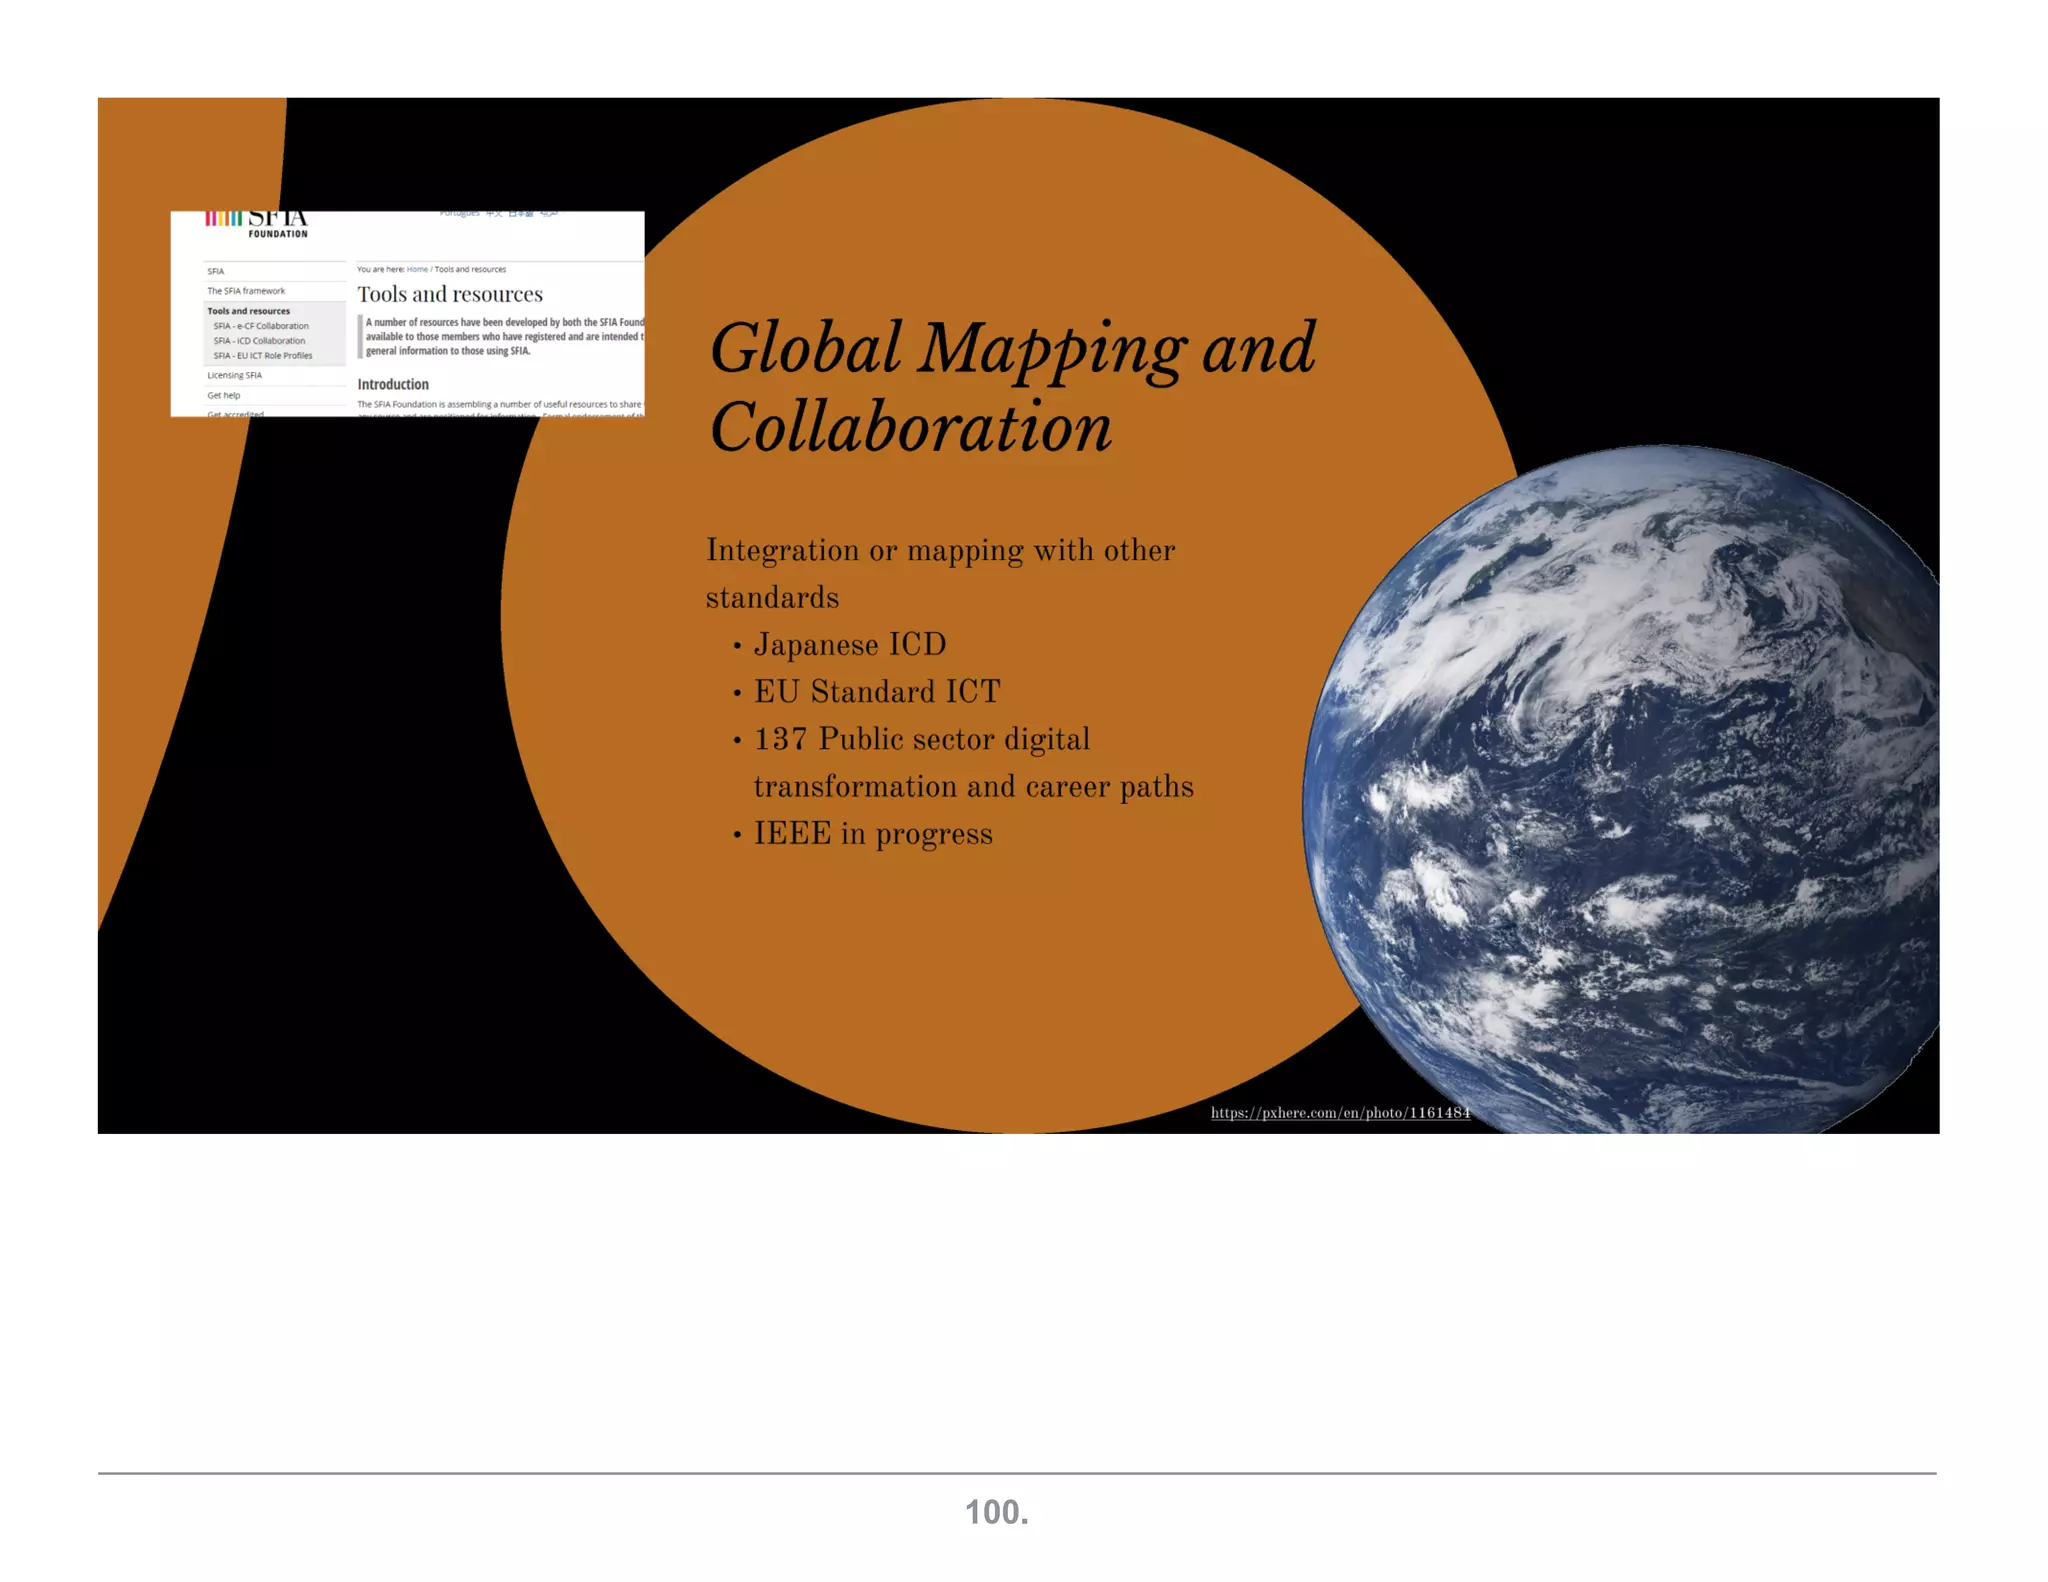The height and width of the screenshot is (1582, 2048).
Task: Open SFIA - EU ICT Role Profiles
Action: pos(263,356)
